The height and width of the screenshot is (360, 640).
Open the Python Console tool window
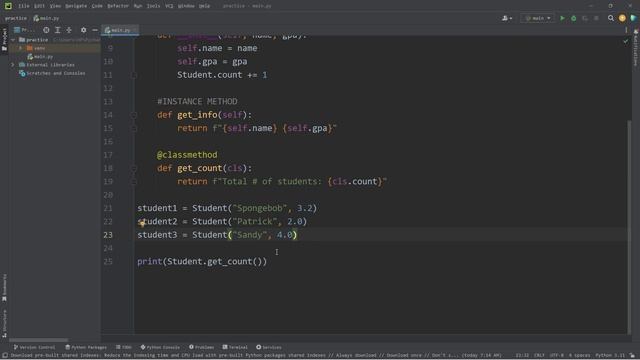click(160, 347)
